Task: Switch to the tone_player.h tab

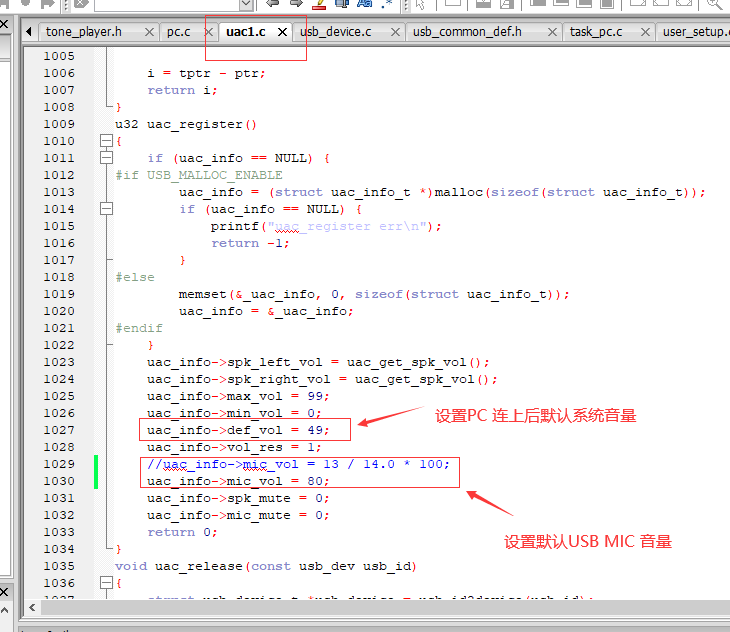Action: click(84, 32)
